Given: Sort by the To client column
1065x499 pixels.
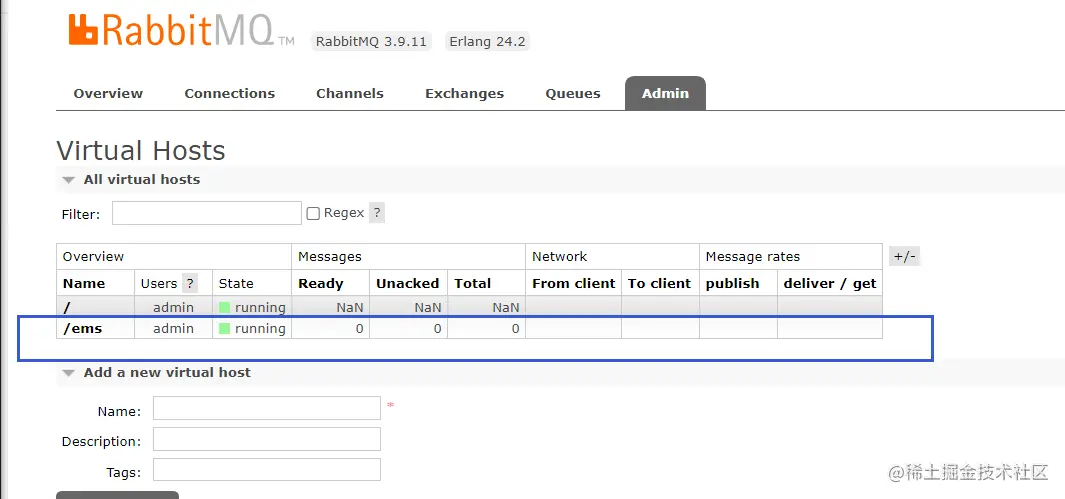Looking at the screenshot, I should tap(659, 284).
